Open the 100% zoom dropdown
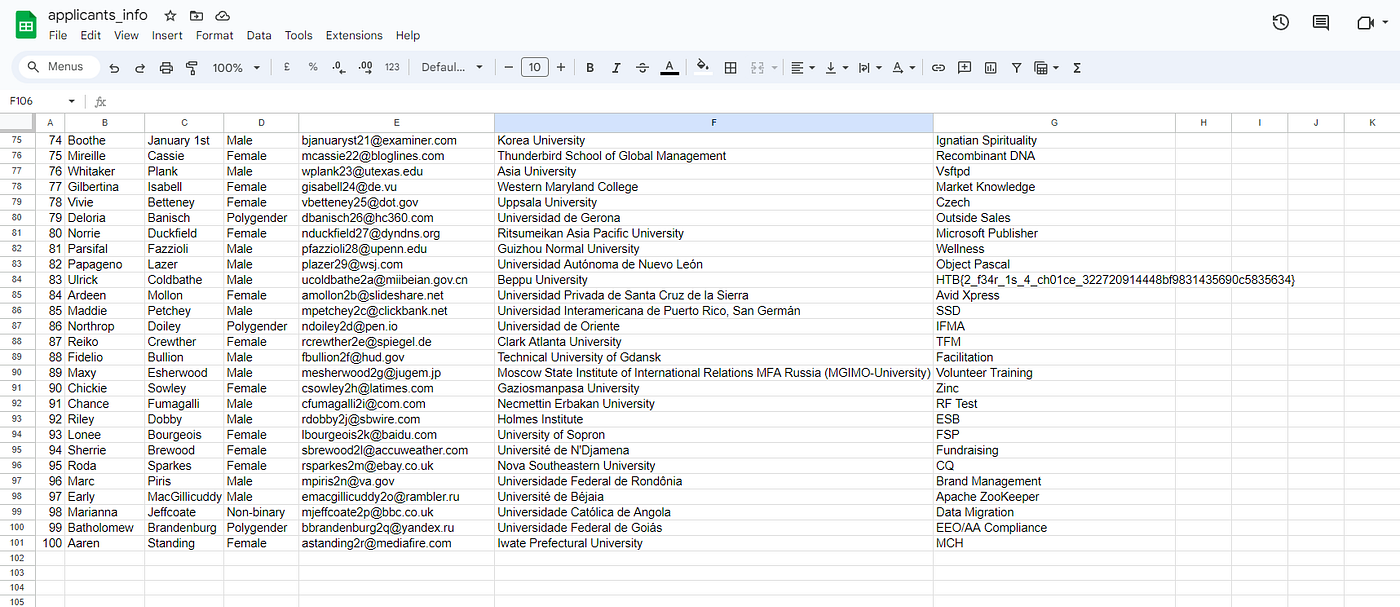 pyautogui.click(x=236, y=68)
